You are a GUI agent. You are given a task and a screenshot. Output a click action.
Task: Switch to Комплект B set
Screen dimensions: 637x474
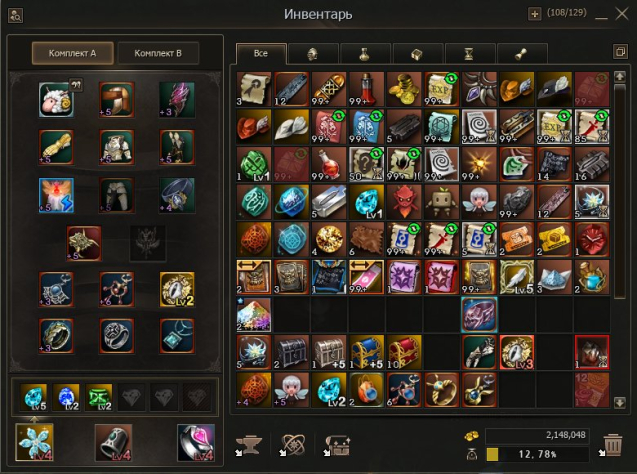coord(158,53)
